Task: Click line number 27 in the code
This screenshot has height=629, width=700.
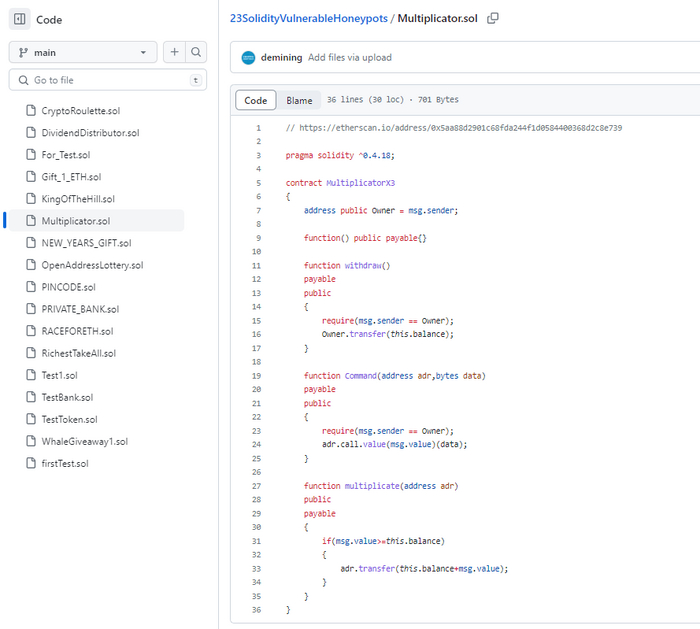Action: [257, 485]
